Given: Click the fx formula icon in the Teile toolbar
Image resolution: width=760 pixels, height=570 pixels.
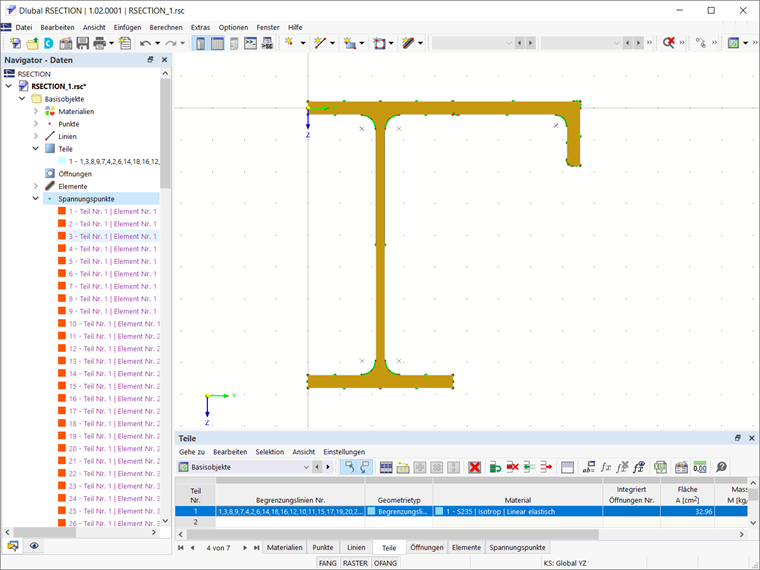Looking at the screenshot, I should pyautogui.click(x=605, y=467).
